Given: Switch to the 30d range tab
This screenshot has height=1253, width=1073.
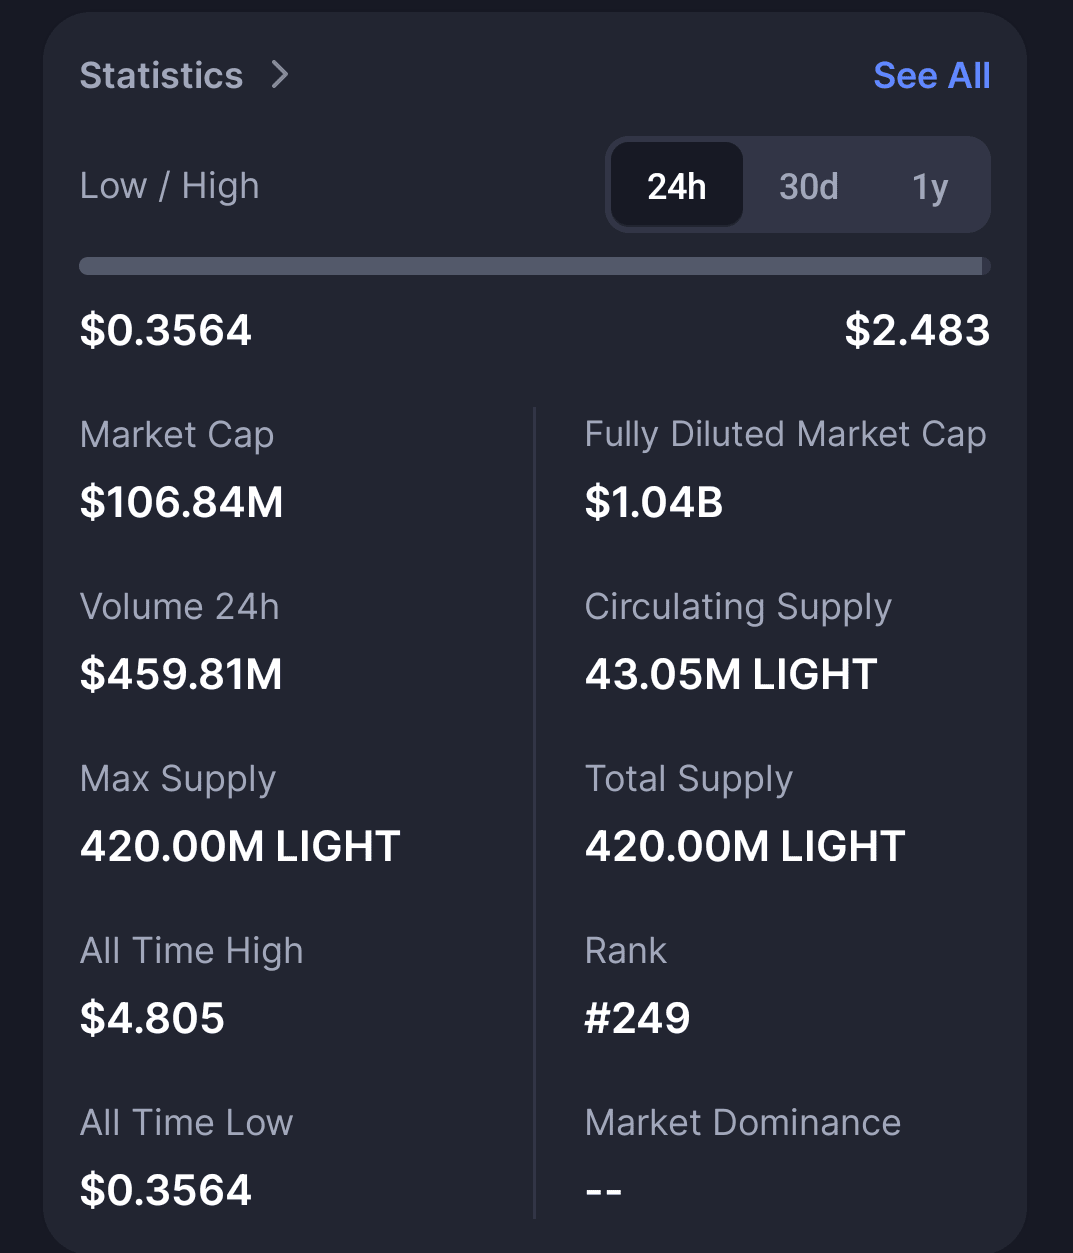Looking at the screenshot, I should 808,186.
